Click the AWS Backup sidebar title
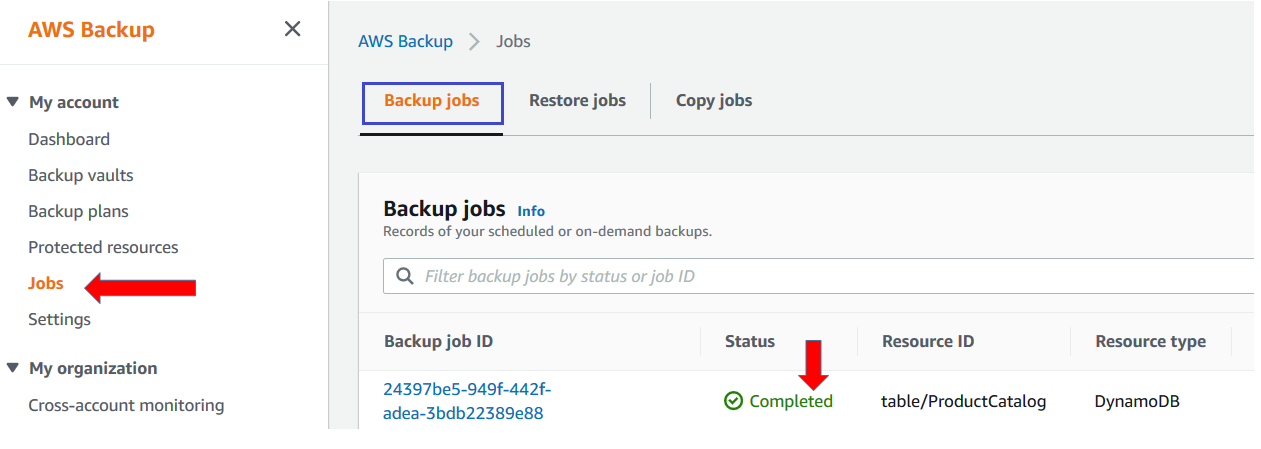This screenshot has width=1261, height=449. tap(91, 30)
